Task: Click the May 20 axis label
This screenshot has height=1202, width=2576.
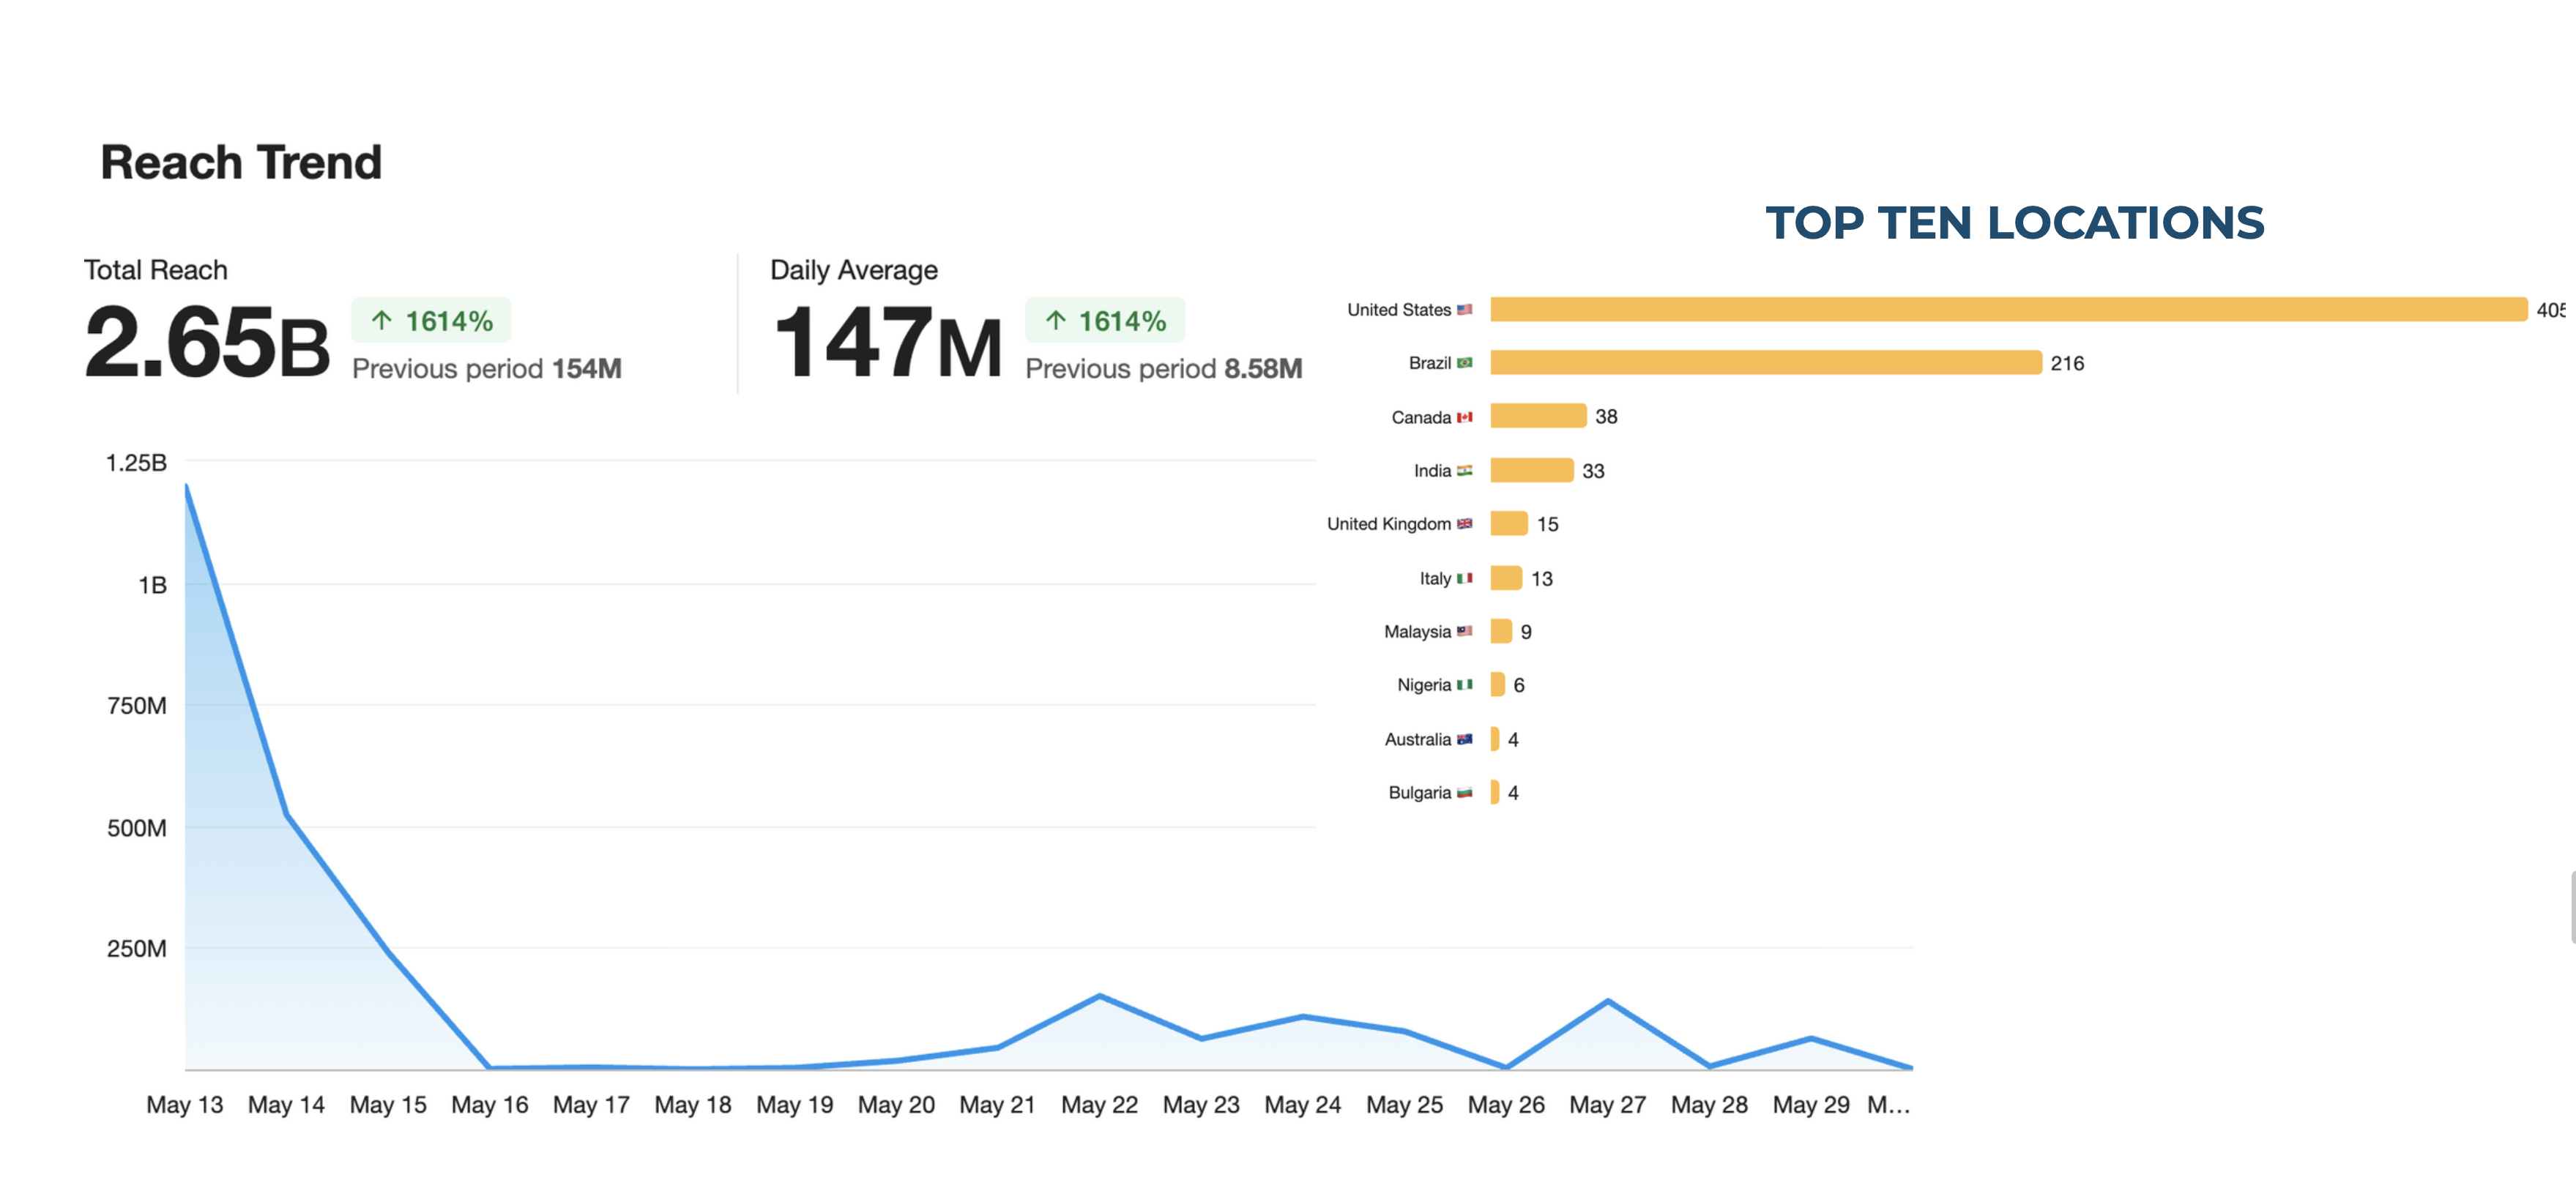Action: click(x=896, y=1105)
